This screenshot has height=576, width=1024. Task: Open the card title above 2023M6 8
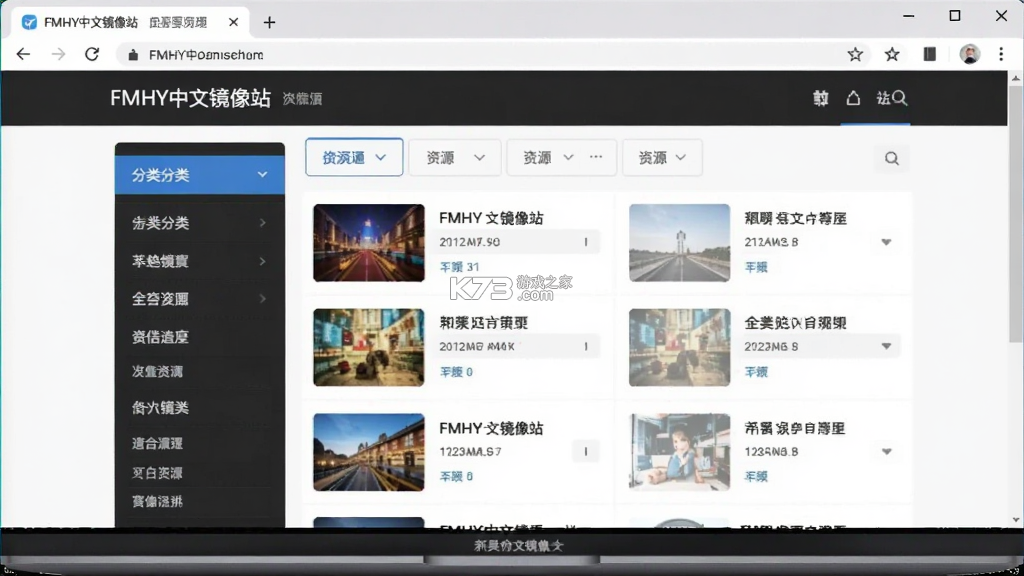tap(795, 323)
